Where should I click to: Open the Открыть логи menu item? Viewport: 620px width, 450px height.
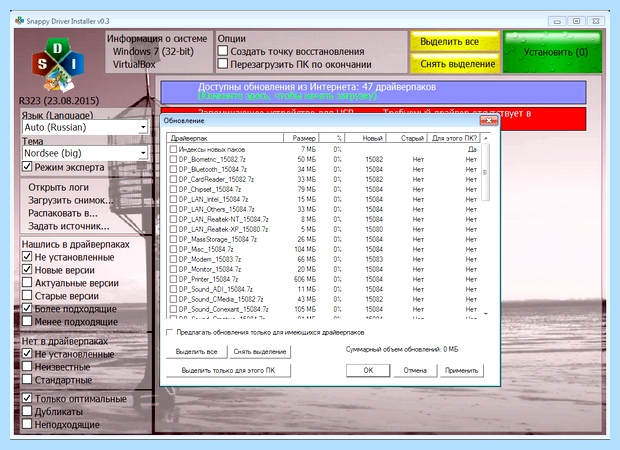(58, 187)
